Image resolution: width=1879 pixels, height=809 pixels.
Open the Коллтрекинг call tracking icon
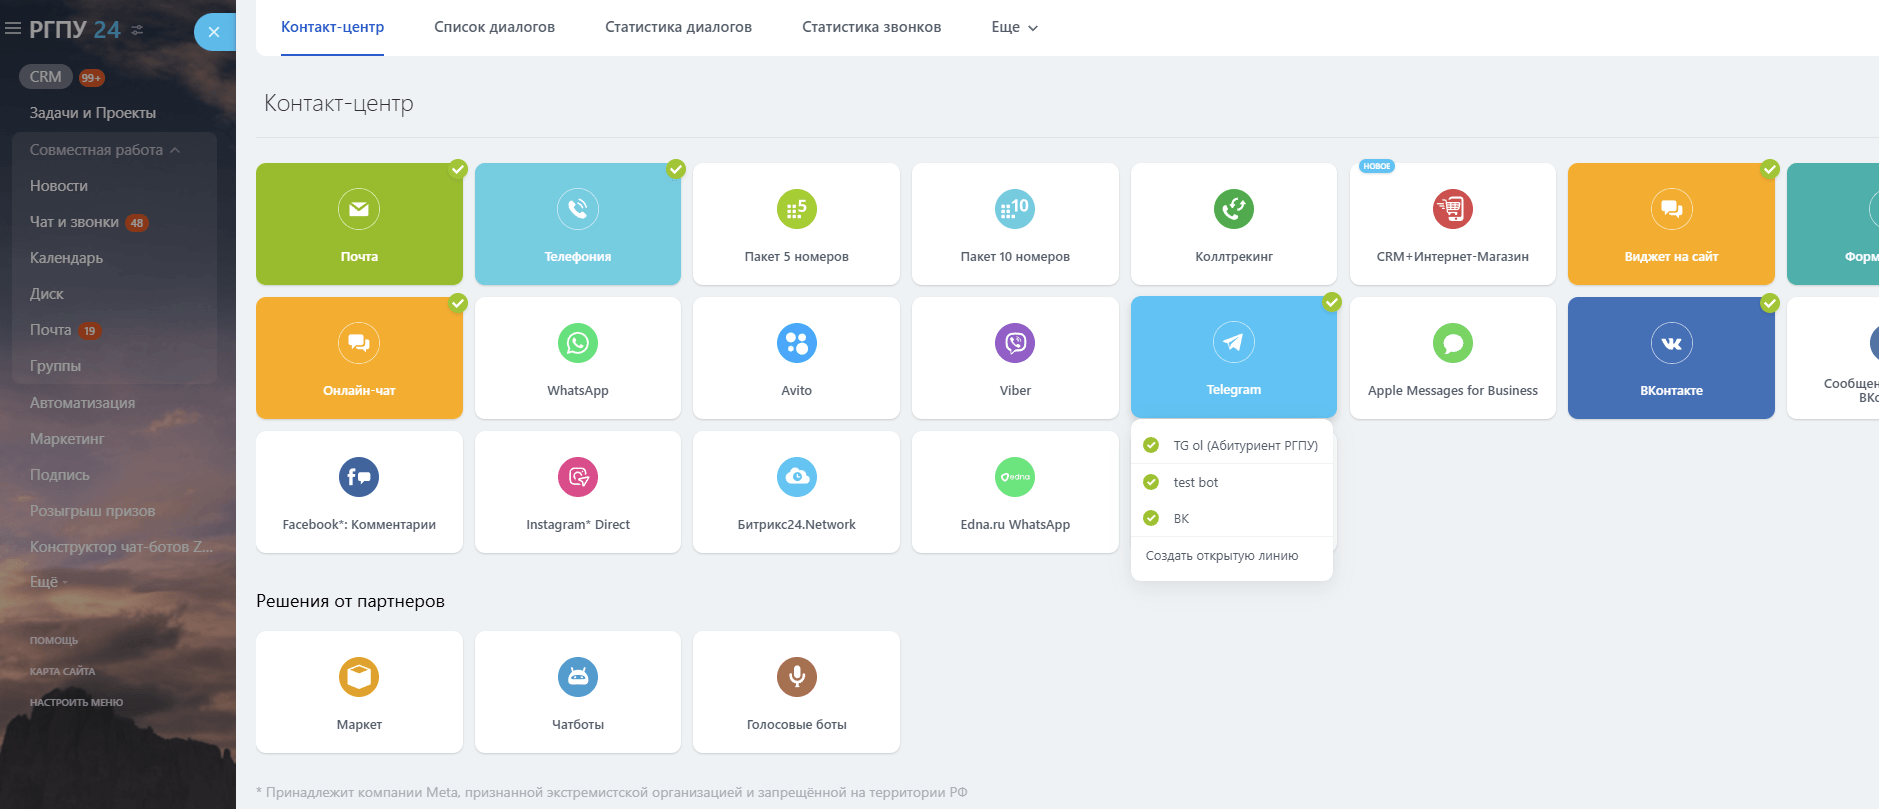pyautogui.click(x=1234, y=209)
